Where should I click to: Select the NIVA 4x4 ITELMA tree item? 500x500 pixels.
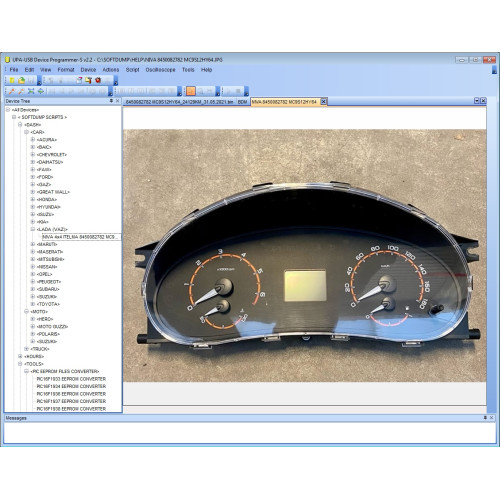pyautogui.click(x=81, y=237)
